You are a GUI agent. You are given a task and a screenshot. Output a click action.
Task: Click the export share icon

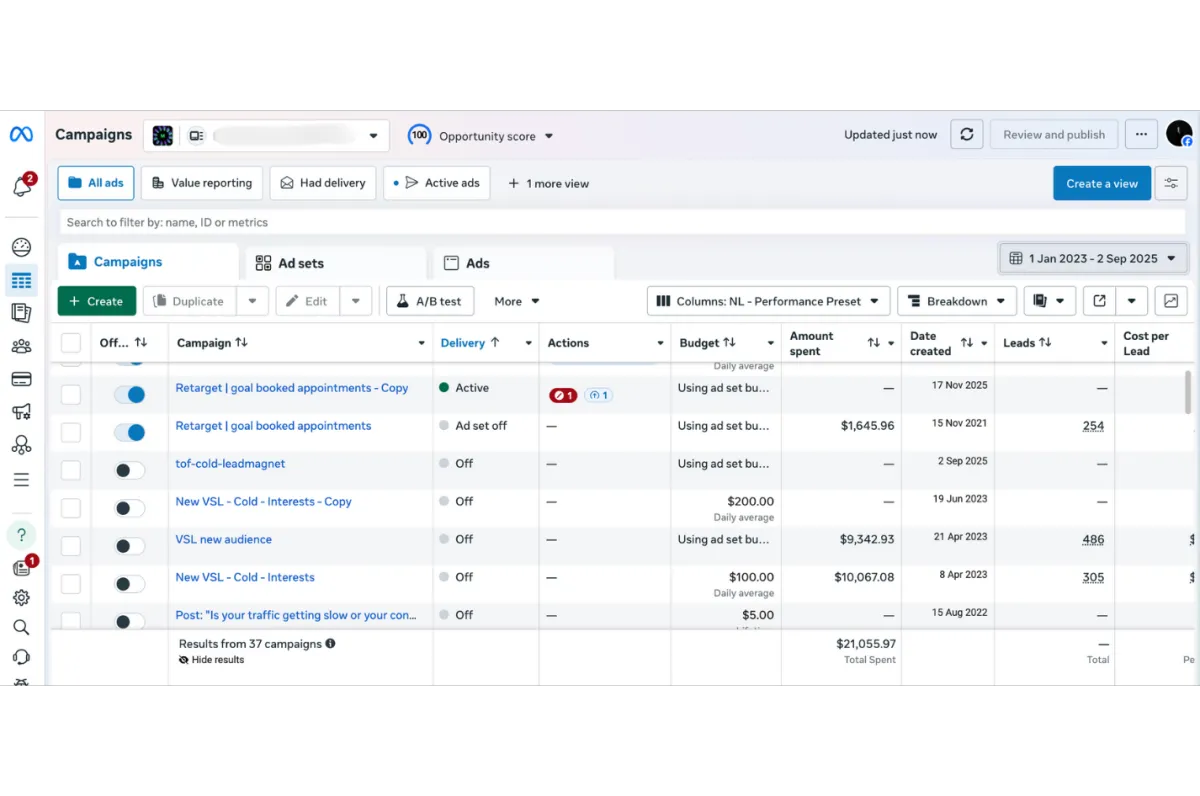tap(1100, 301)
